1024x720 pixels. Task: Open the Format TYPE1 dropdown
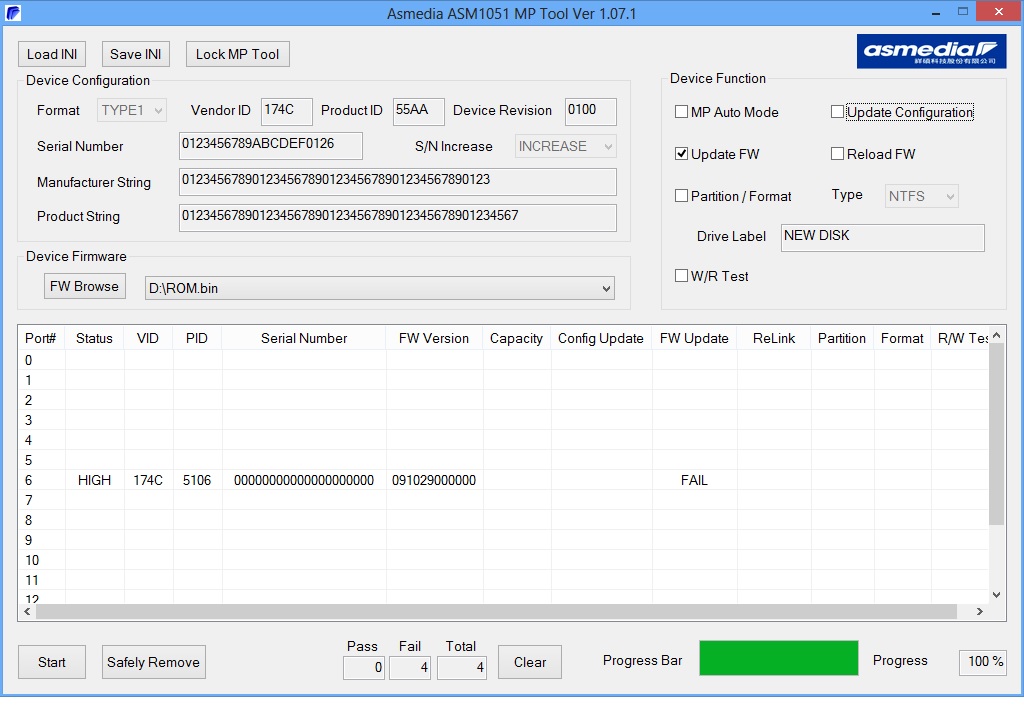pyautogui.click(x=132, y=110)
